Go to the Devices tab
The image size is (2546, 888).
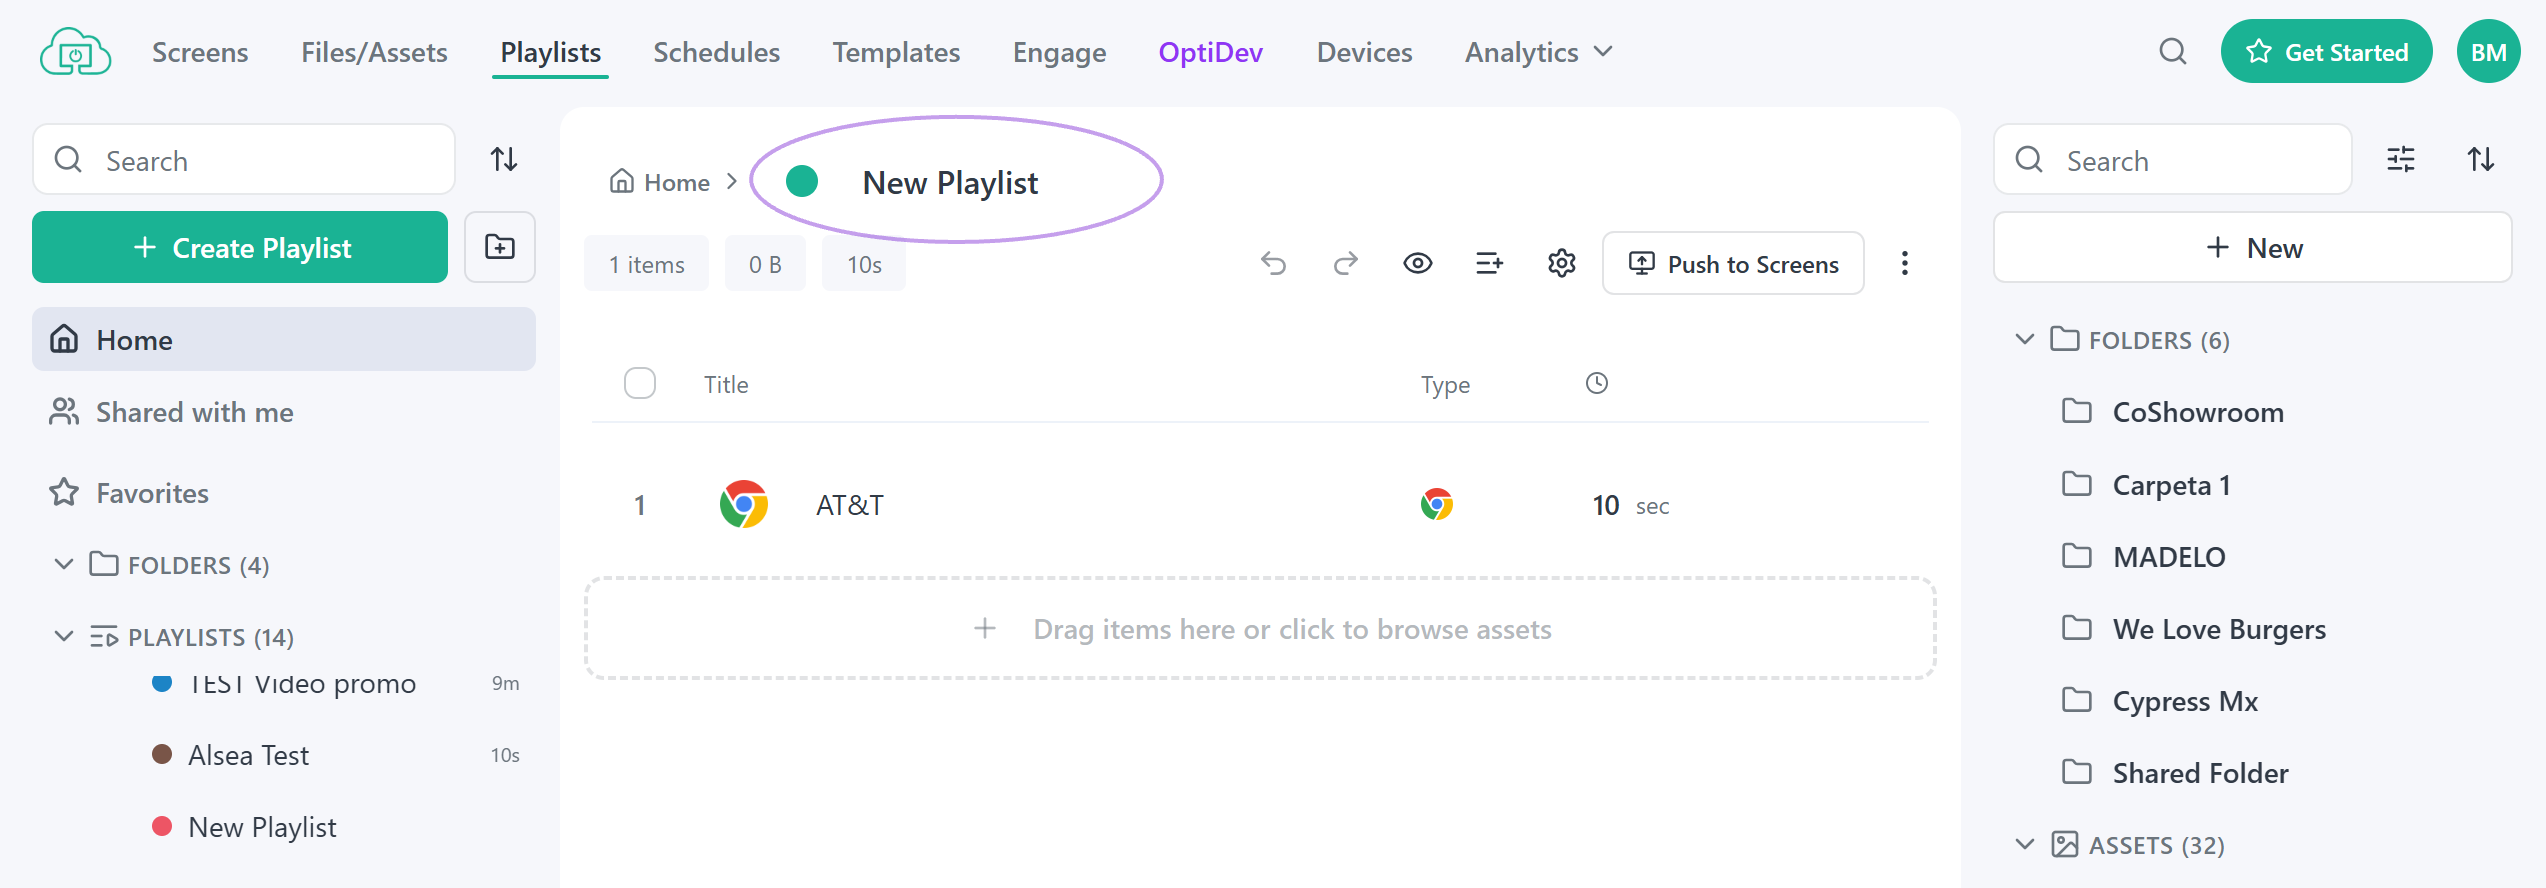tap(1364, 52)
